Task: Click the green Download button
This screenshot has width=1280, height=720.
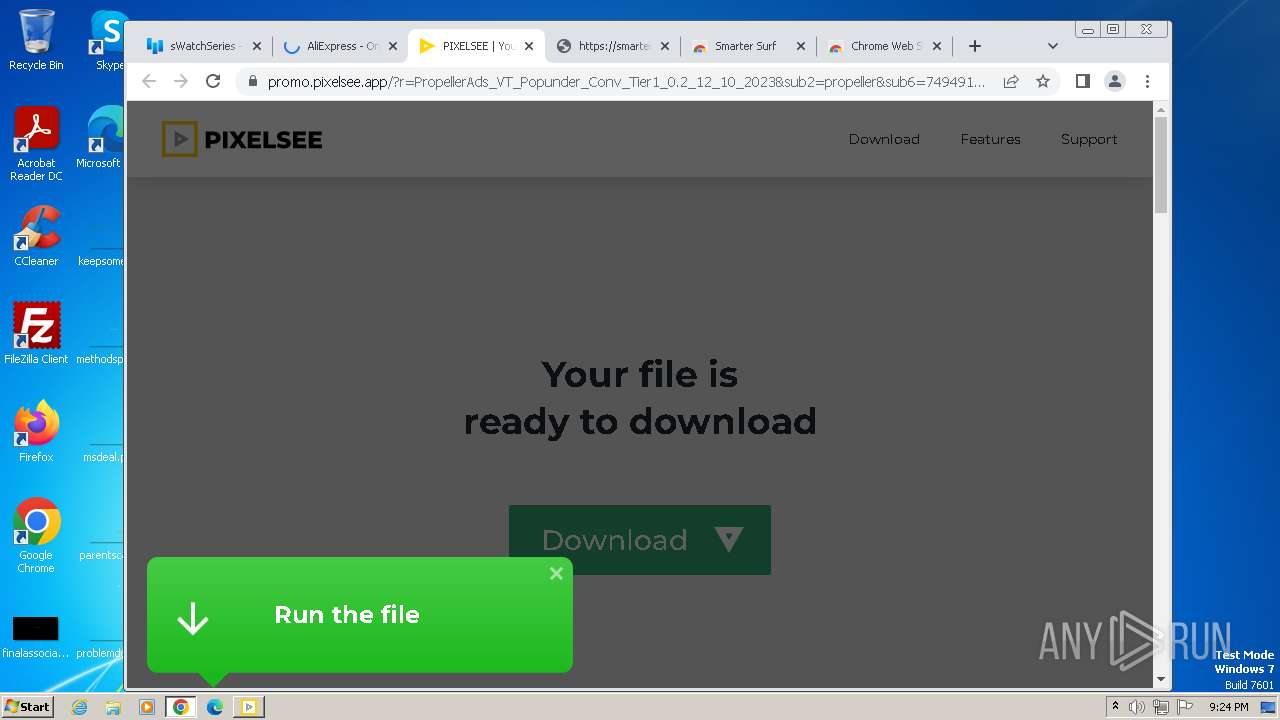Action: point(640,540)
